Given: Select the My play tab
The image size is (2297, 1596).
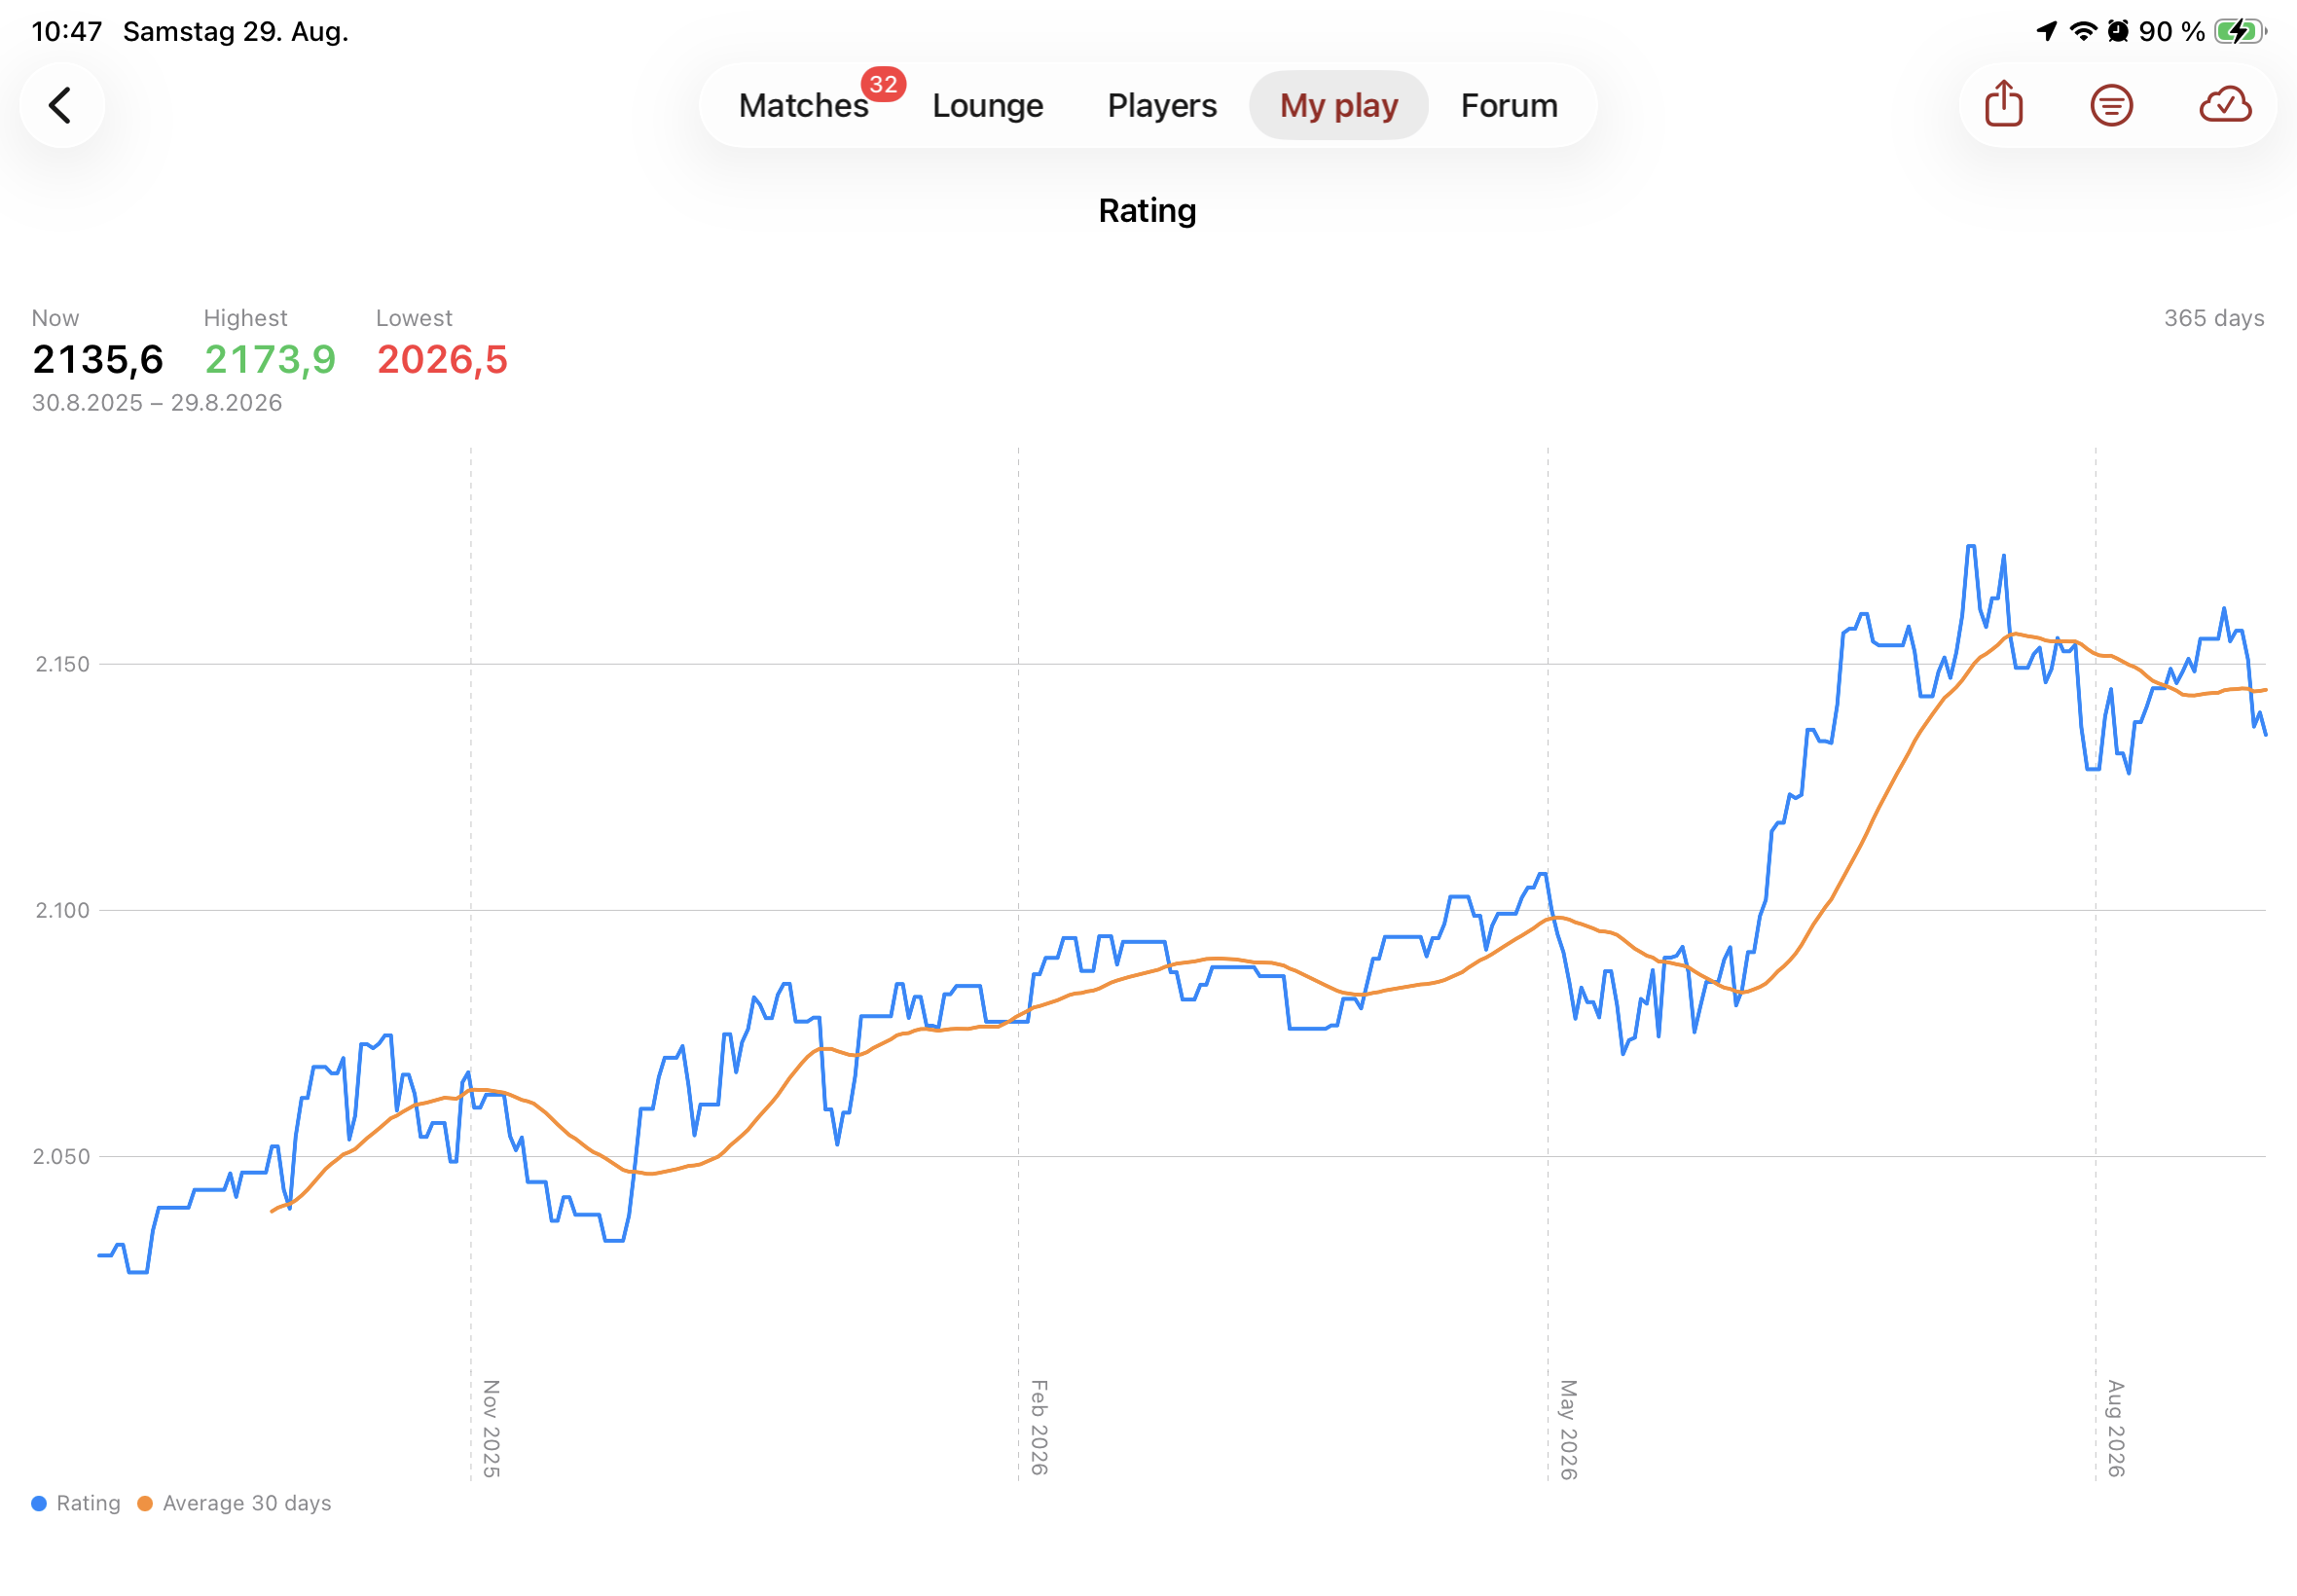Looking at the screenshot, I should tap(1338, 105).
